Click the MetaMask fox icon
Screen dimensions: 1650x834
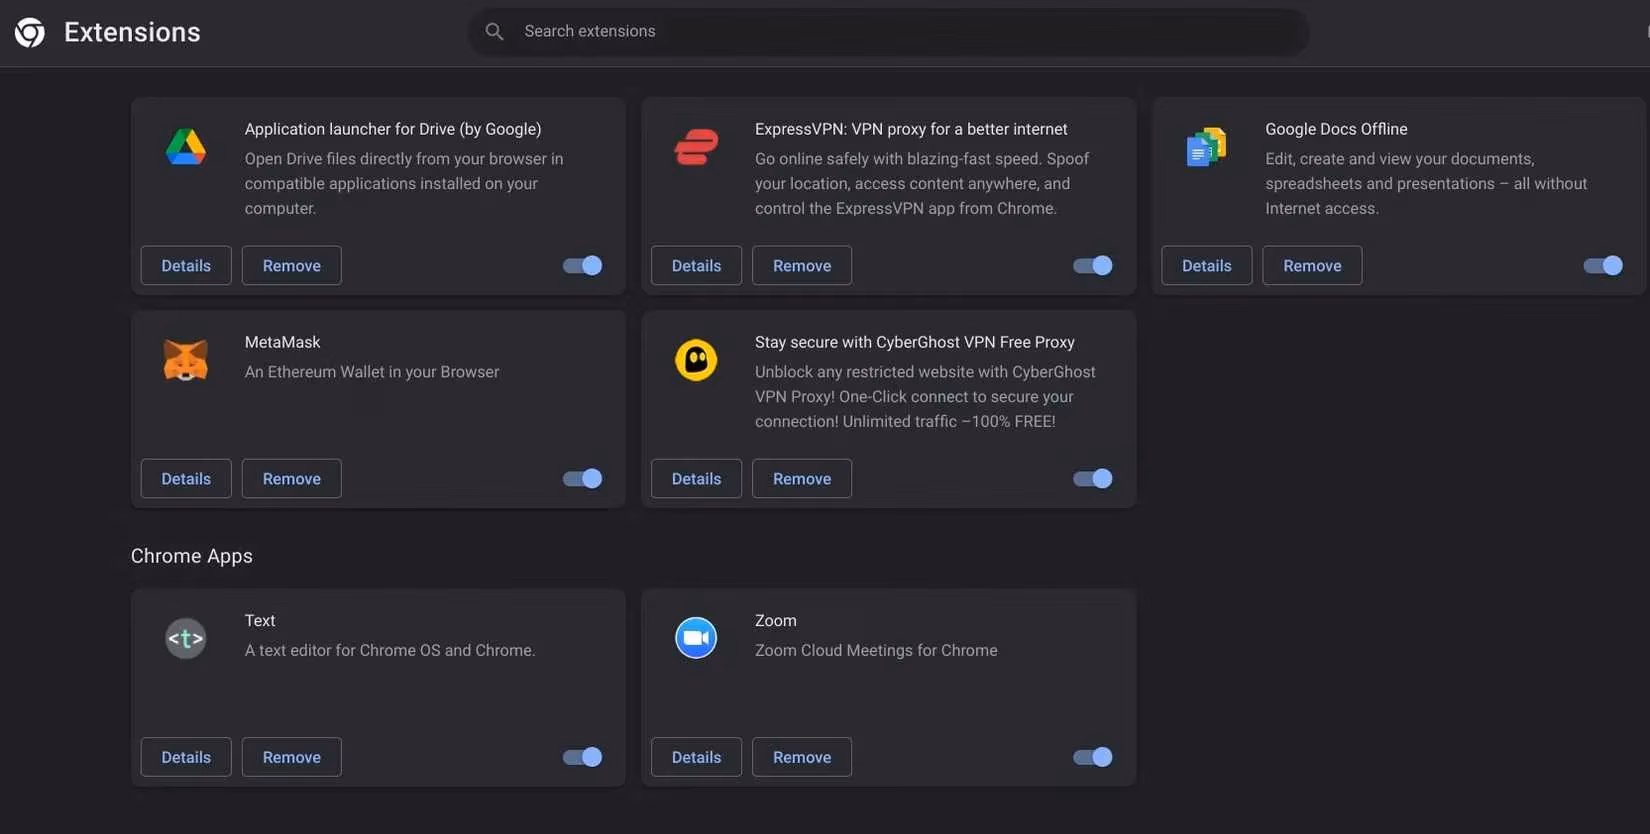pos(186,360)
